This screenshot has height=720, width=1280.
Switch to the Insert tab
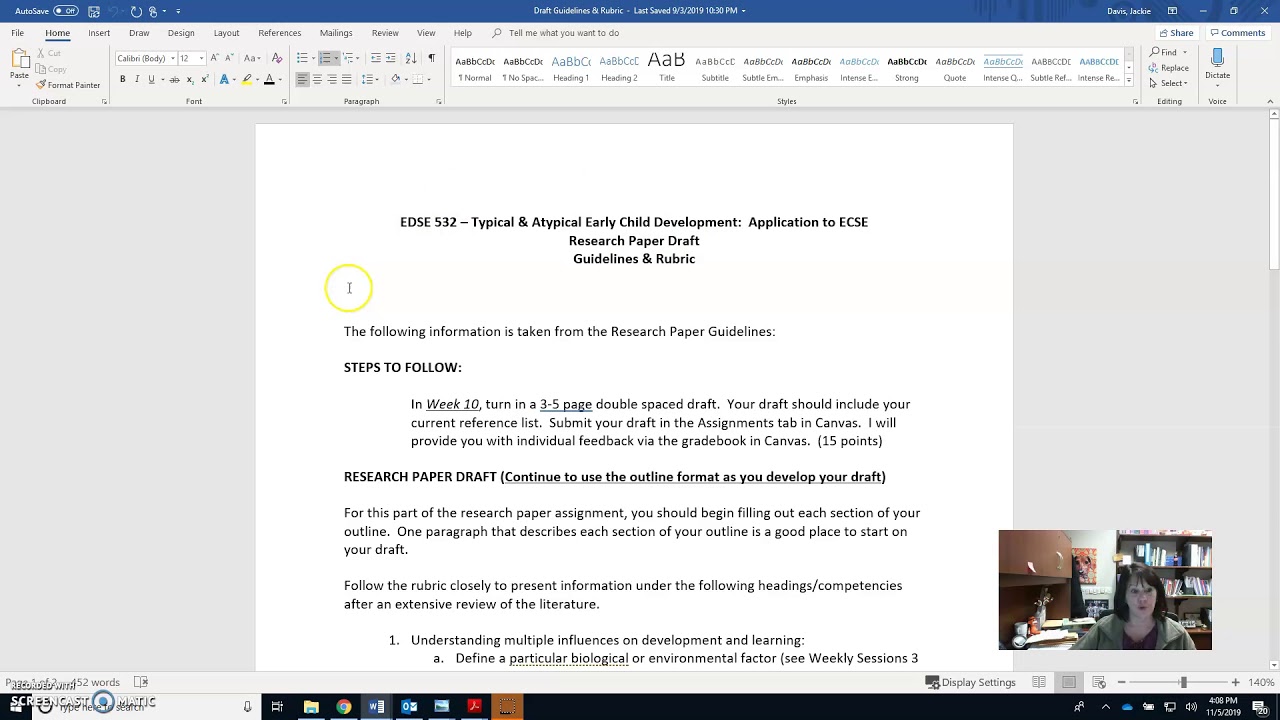point(99,33)
